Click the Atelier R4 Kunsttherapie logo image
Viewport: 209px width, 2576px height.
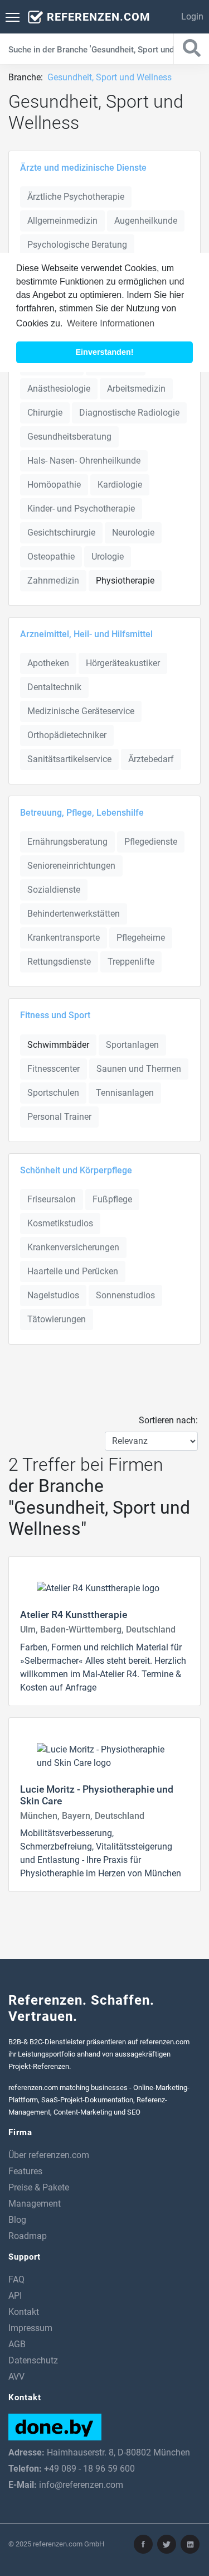[98, 1588]
